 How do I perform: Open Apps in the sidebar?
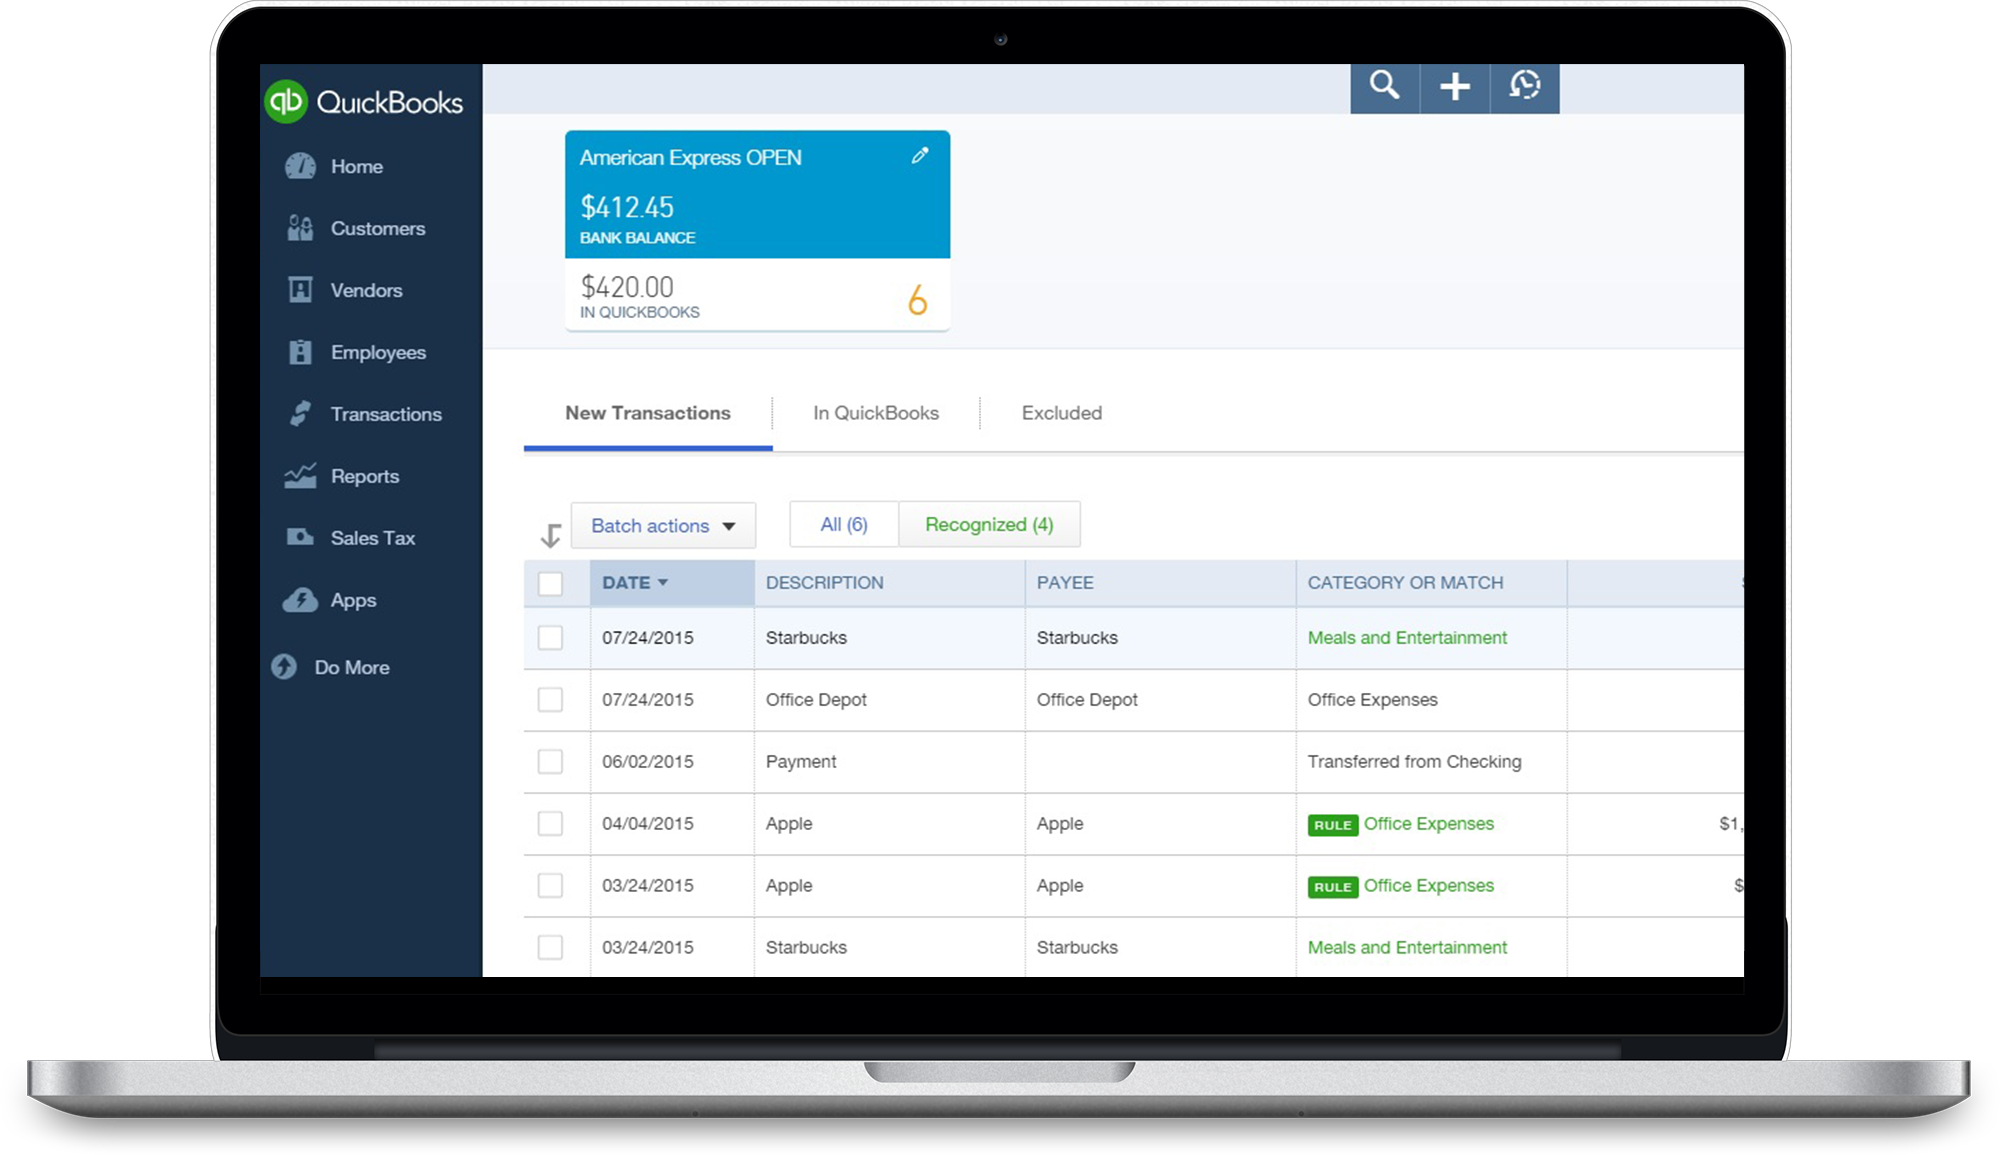tap(354, 601)
